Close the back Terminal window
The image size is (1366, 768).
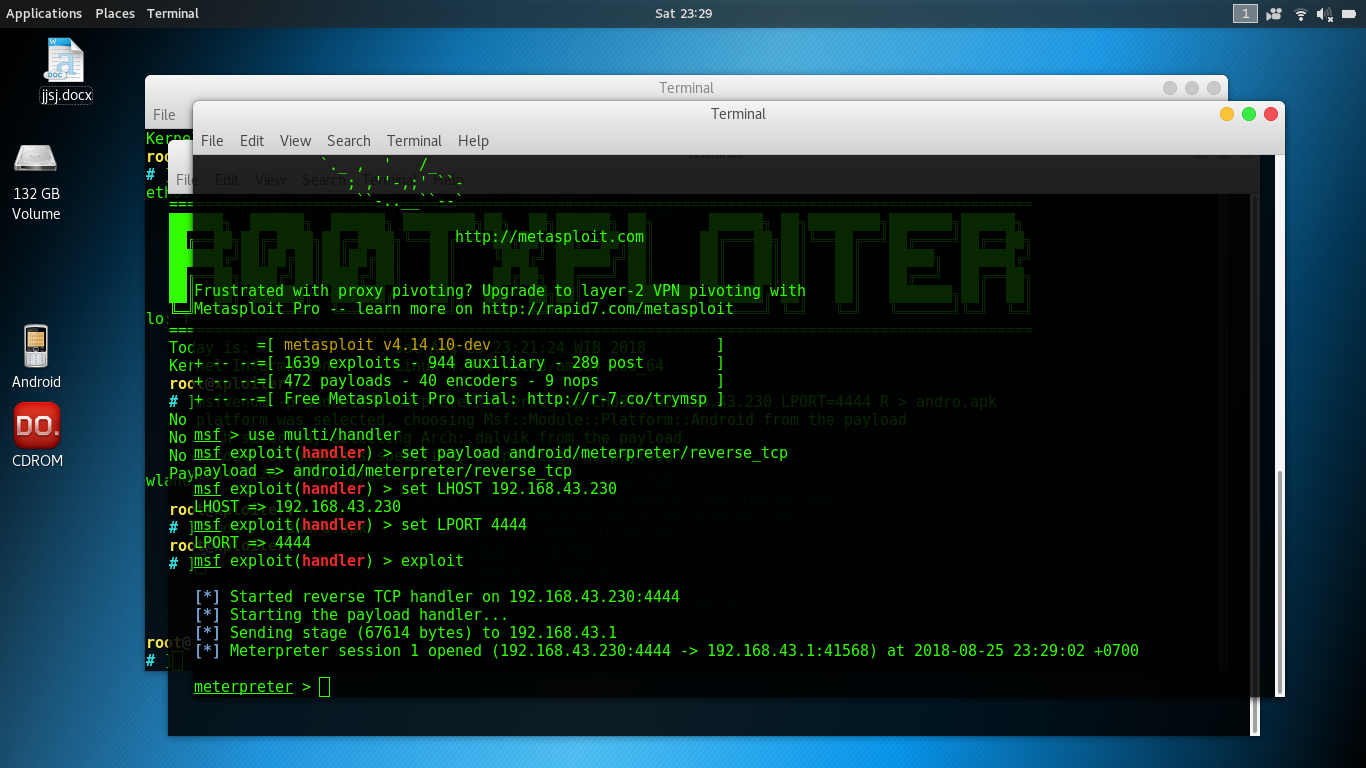coord(1214,88)
